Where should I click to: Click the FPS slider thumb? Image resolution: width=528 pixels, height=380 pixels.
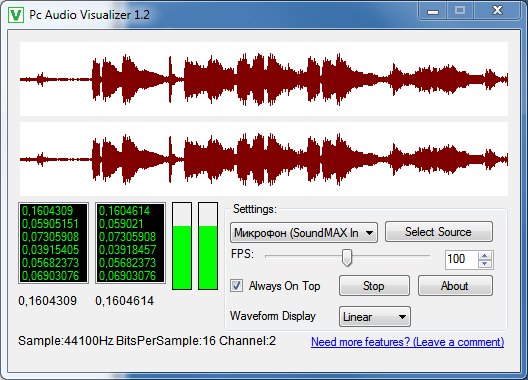(x=347, y=258)
